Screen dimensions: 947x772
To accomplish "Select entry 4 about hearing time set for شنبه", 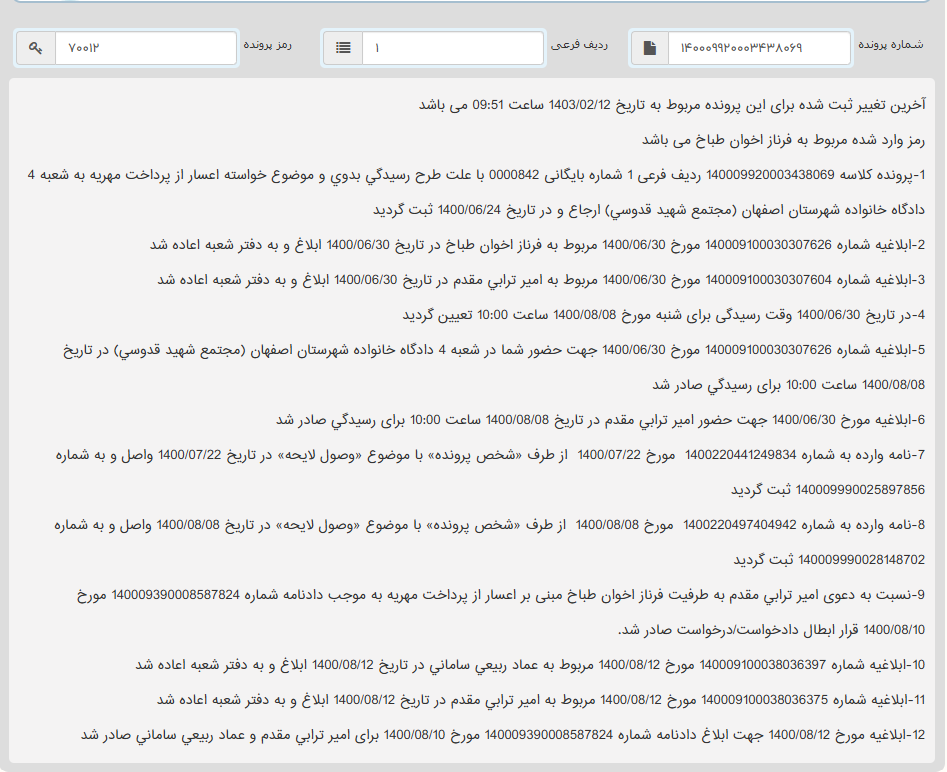I will [666, 315].
